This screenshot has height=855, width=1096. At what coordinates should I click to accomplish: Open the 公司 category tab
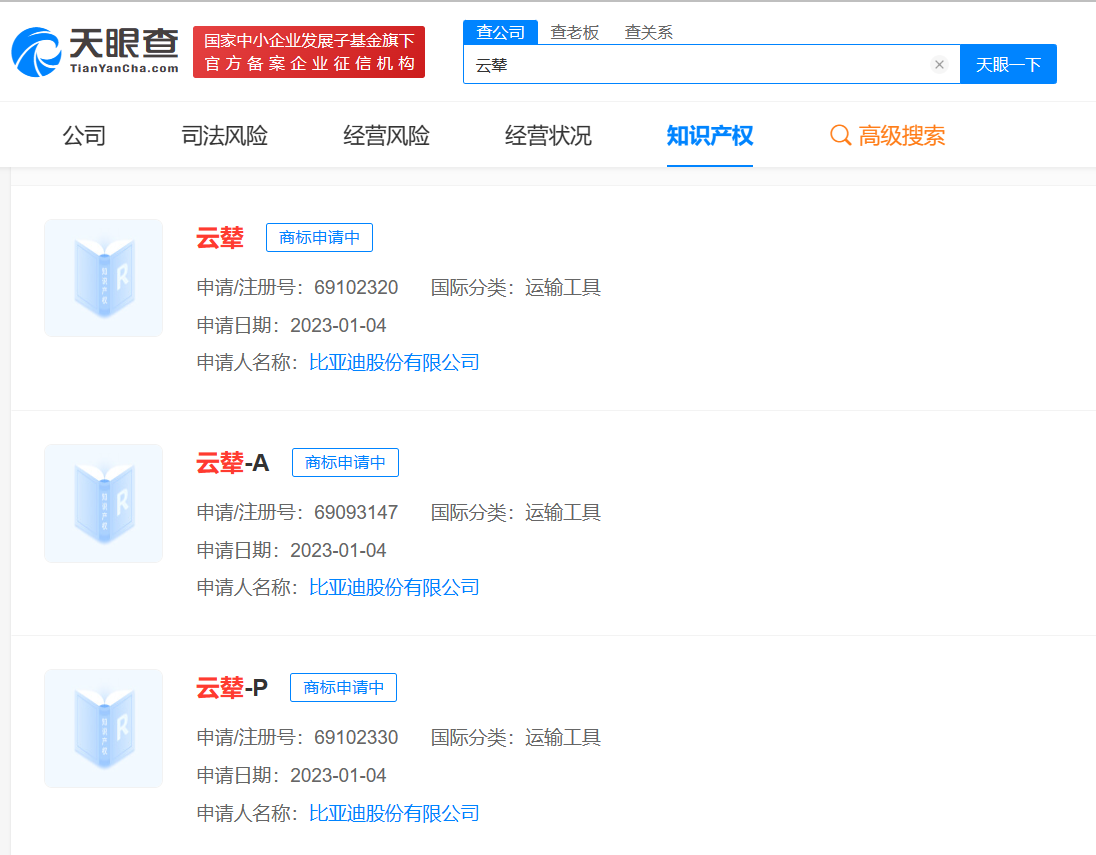coord(84,136)
